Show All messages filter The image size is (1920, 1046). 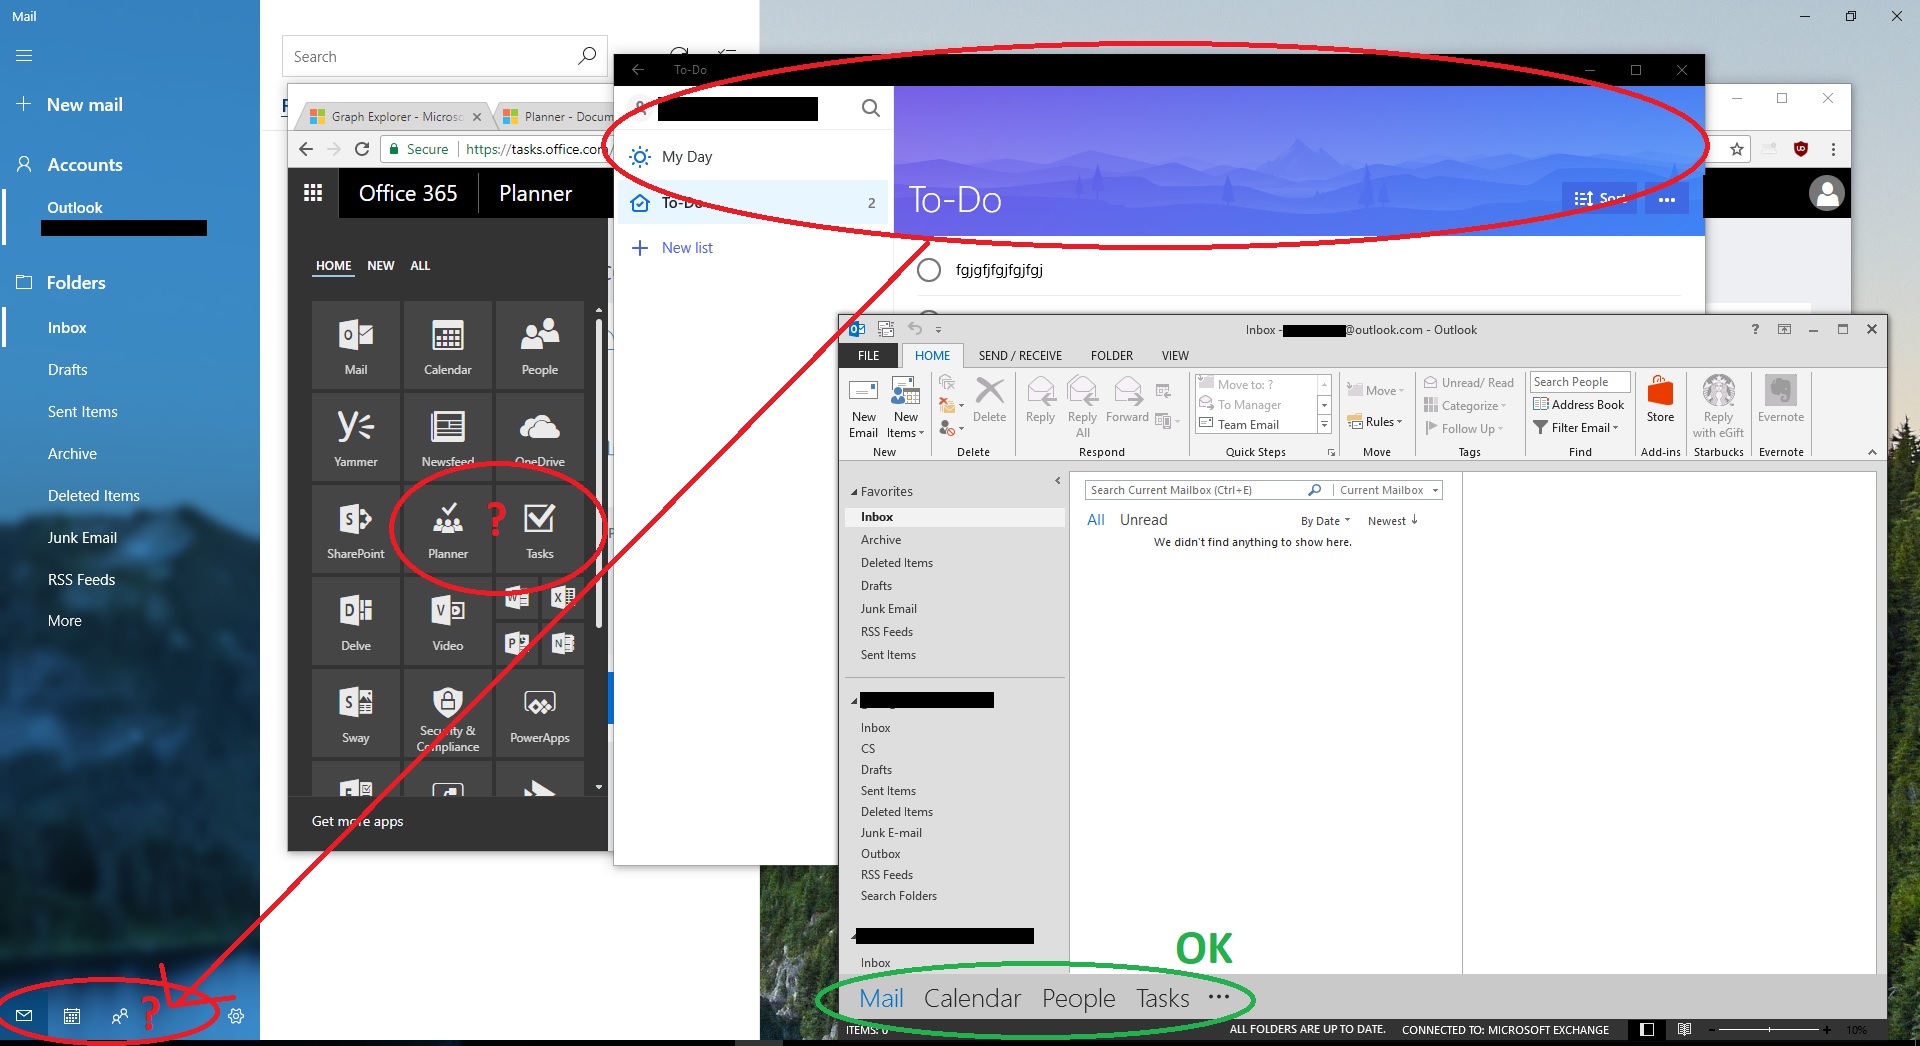[1096, 520]
